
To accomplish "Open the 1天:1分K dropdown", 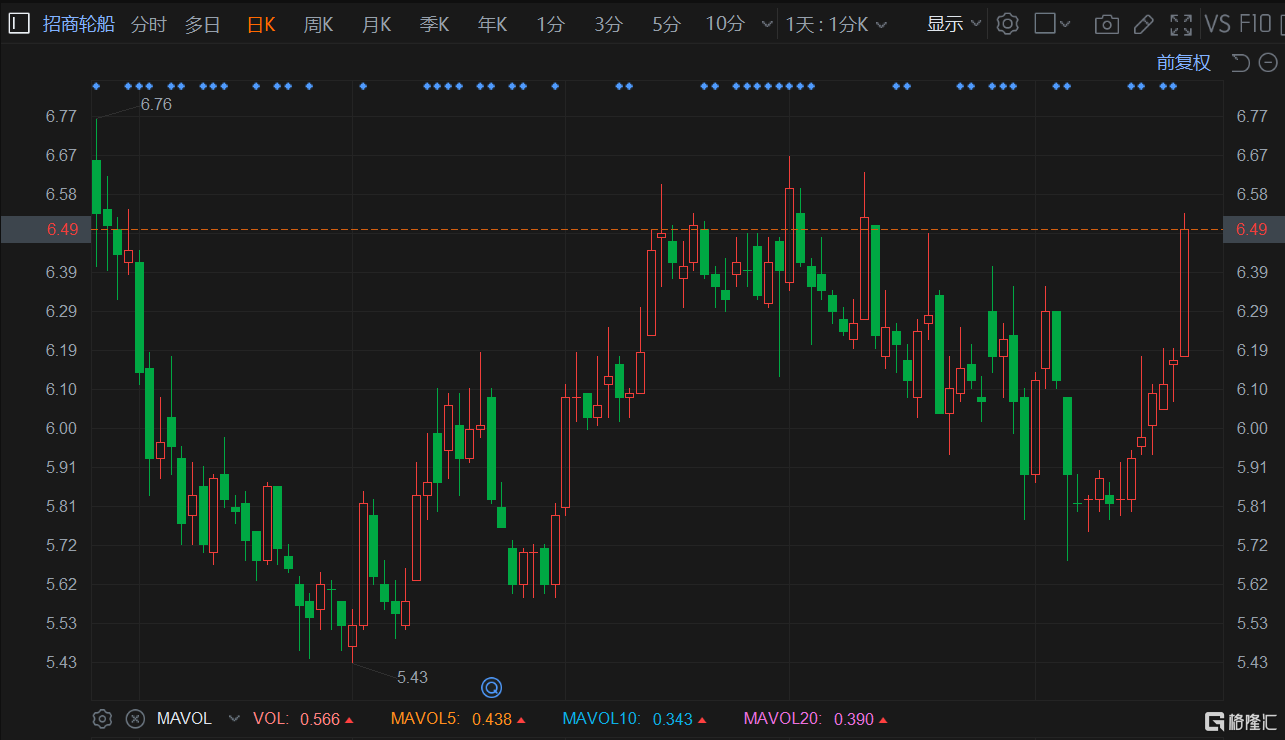I will click(836, 24).
